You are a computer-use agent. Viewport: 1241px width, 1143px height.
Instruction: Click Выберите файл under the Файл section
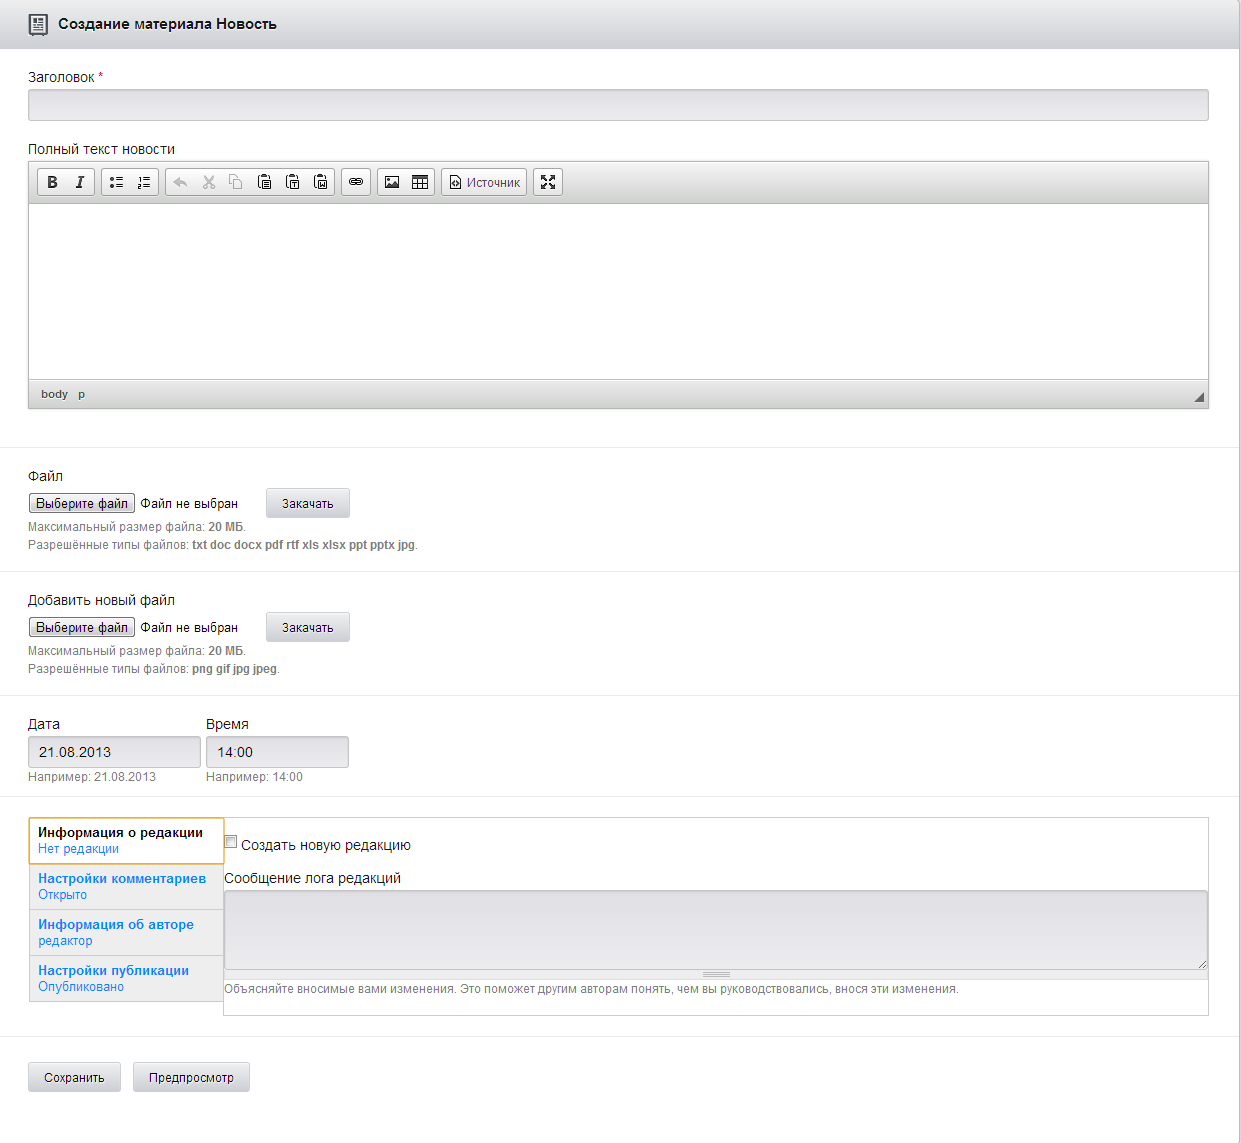pyautogui.click(x=82, y=503)
